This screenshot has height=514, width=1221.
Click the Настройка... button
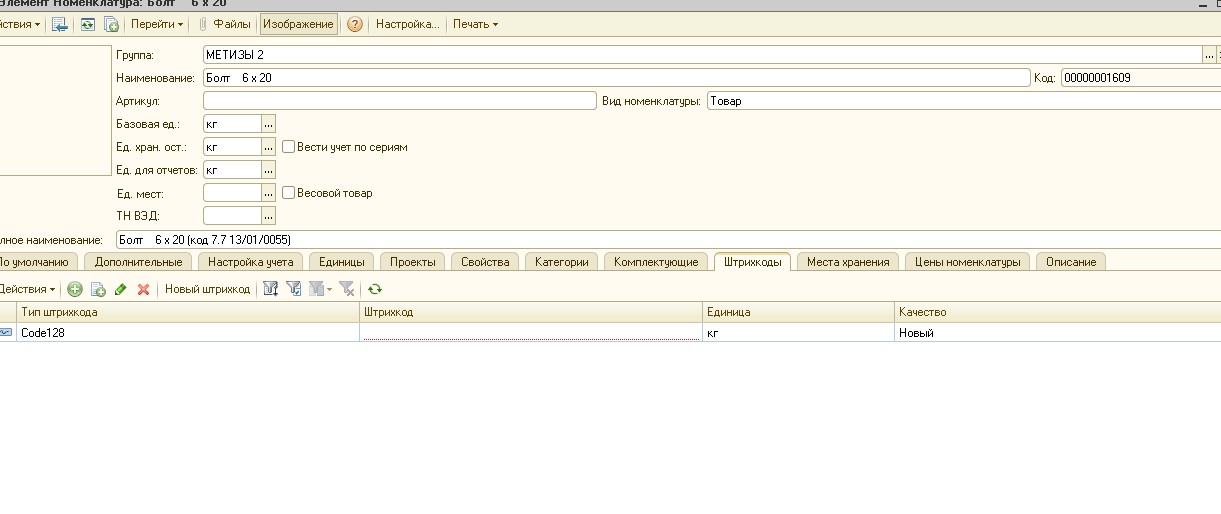click(407, 24)
